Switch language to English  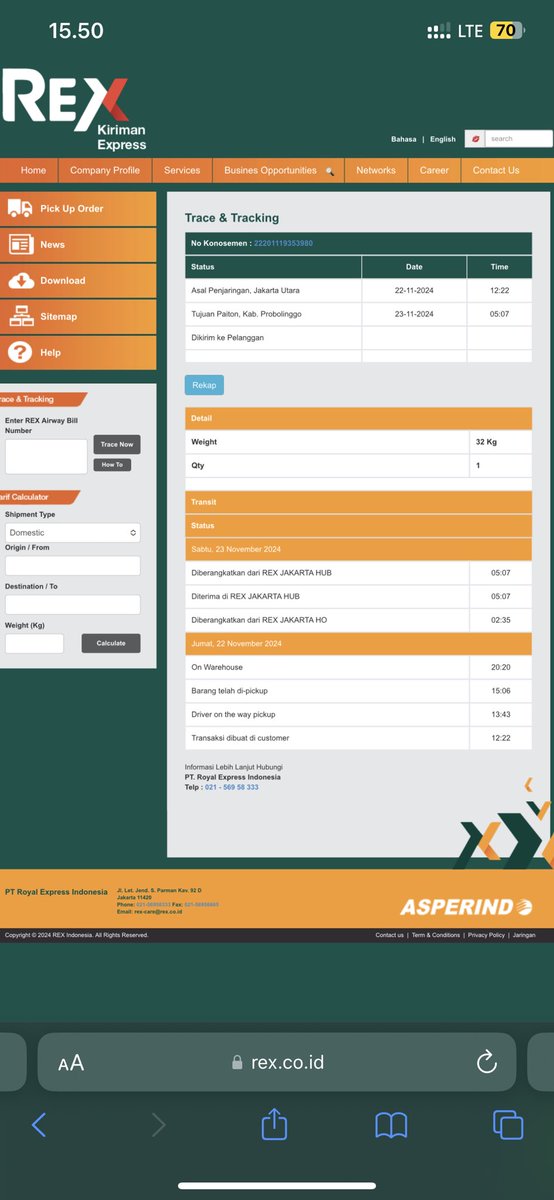point(443,139)
